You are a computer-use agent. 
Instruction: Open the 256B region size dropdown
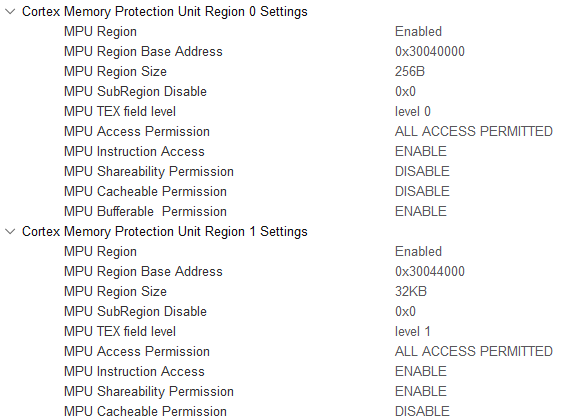(x=409, y=71)
